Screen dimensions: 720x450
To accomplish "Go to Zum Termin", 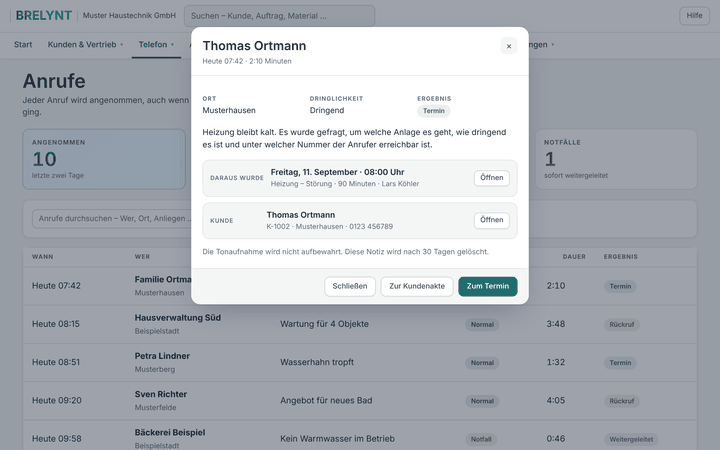I will point(488,286).
